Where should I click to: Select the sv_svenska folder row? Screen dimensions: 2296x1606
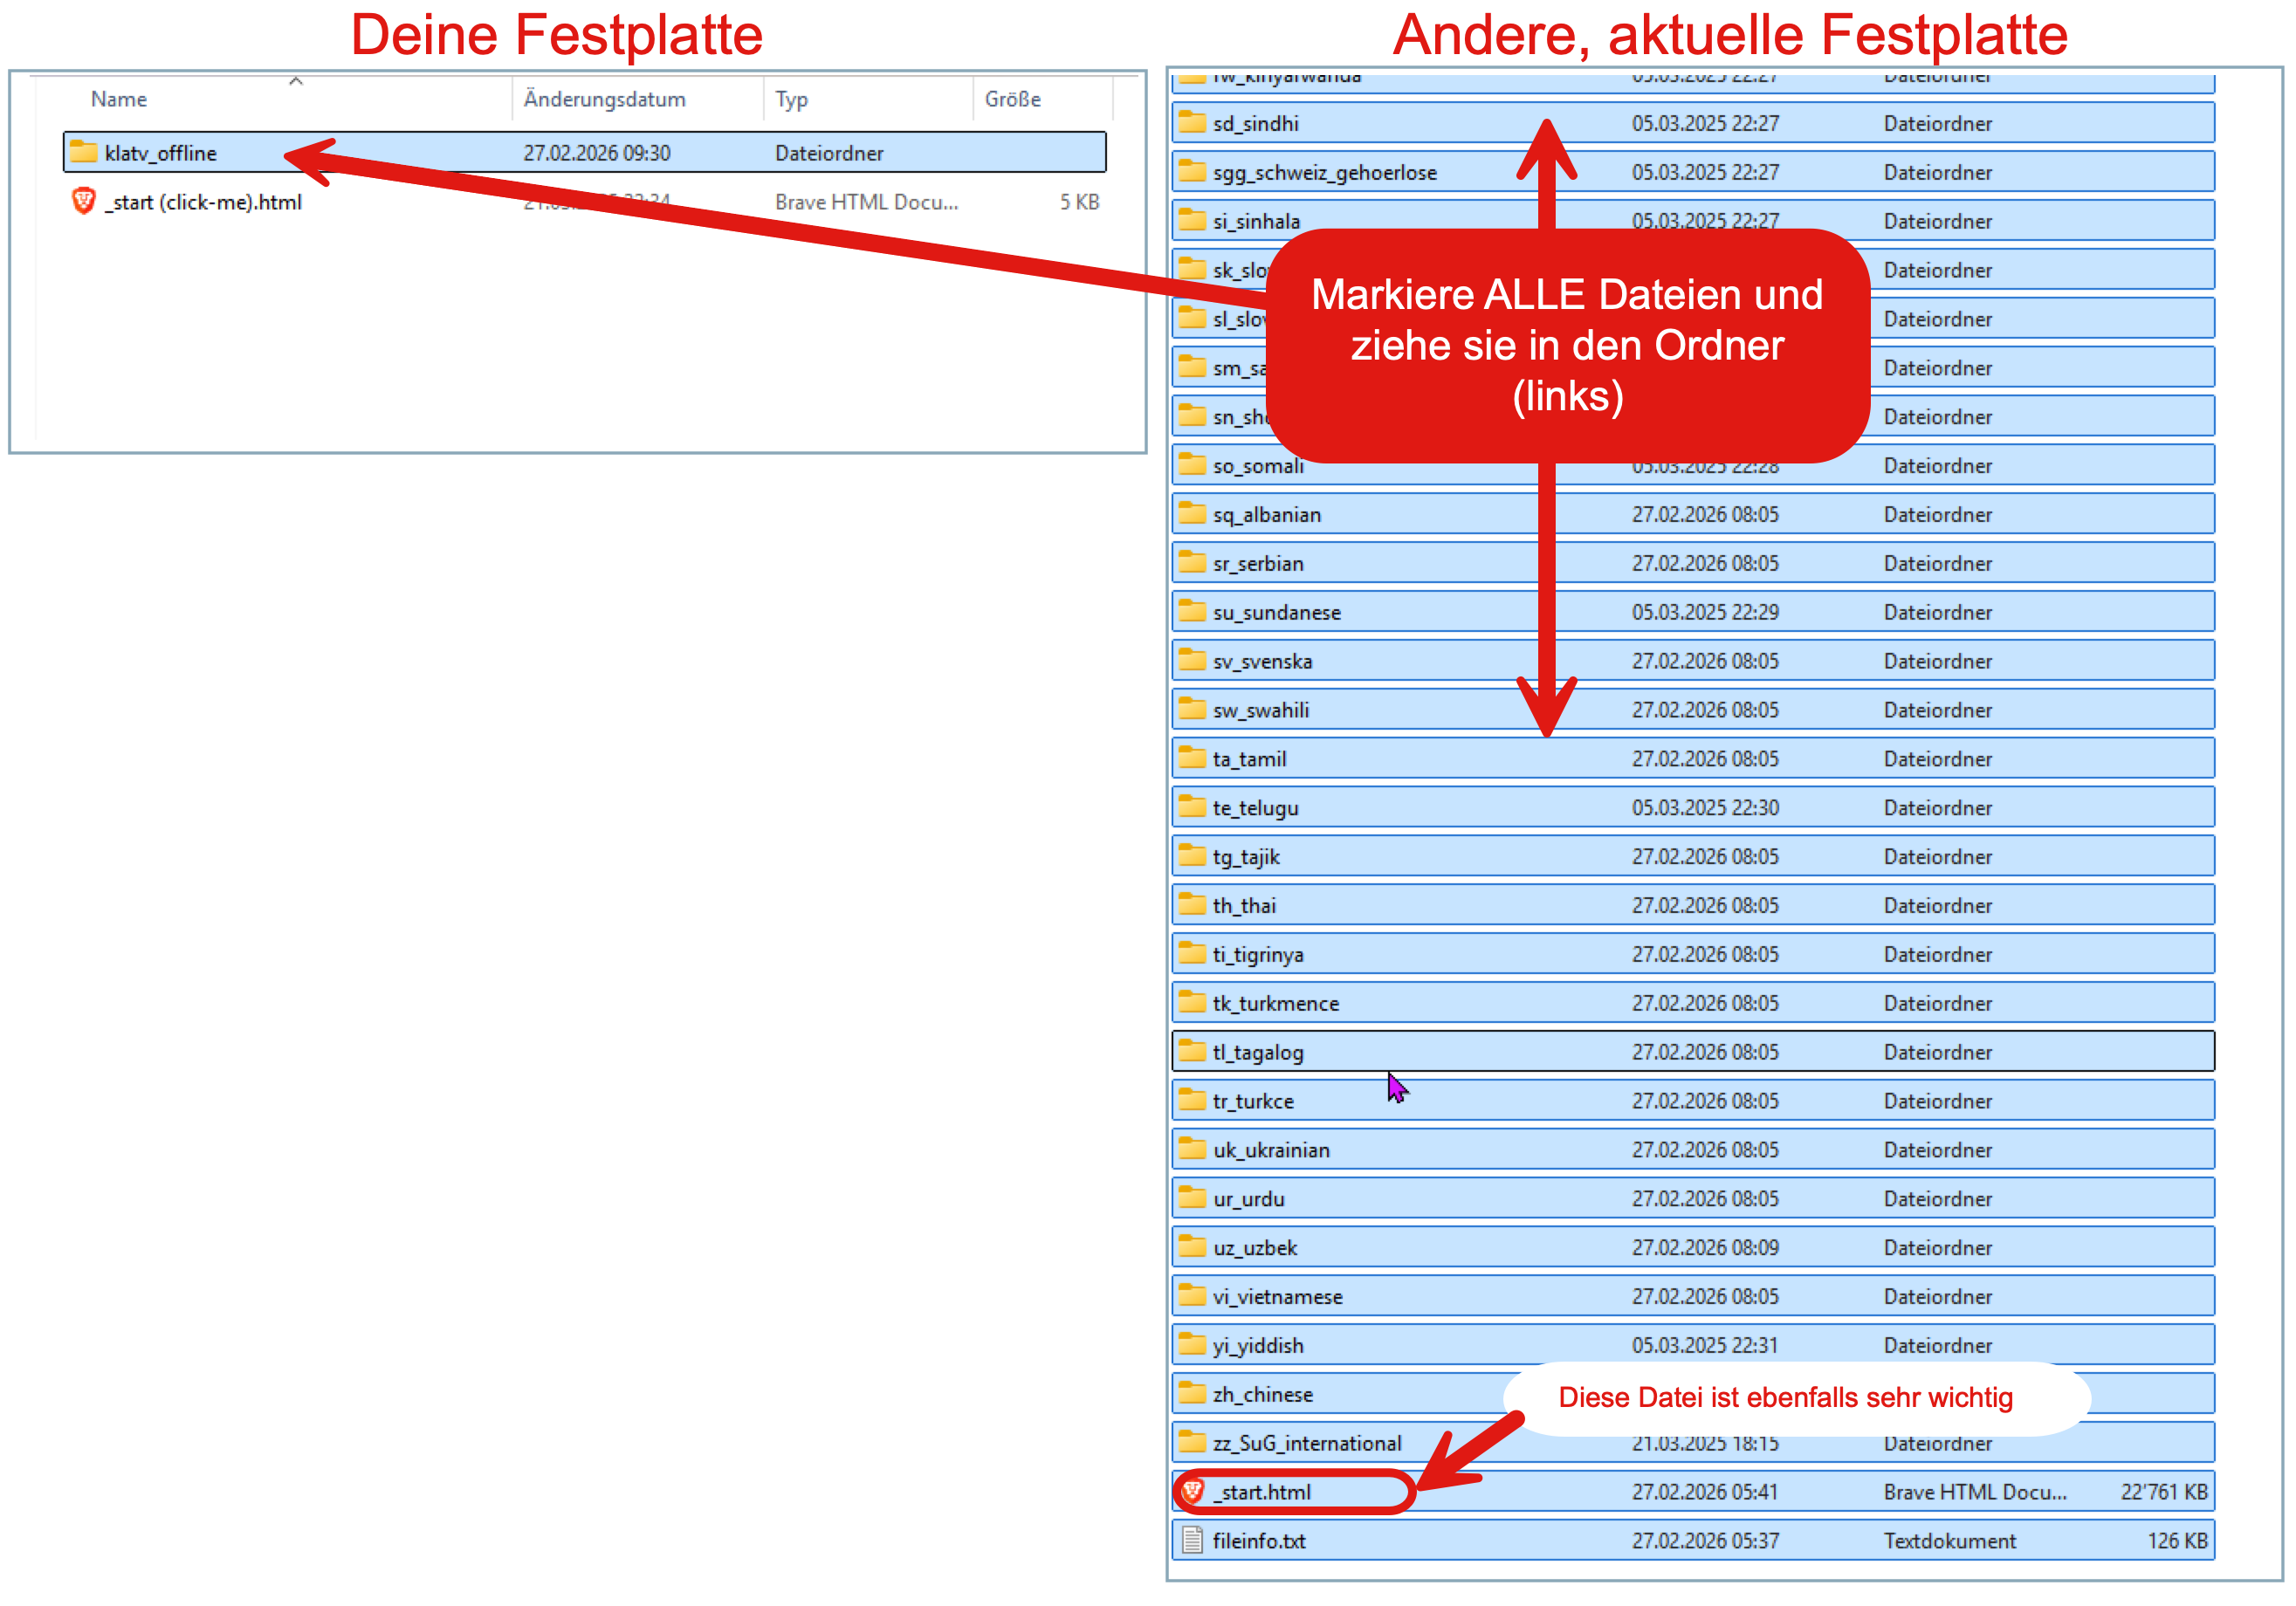tap(1262, 661)
